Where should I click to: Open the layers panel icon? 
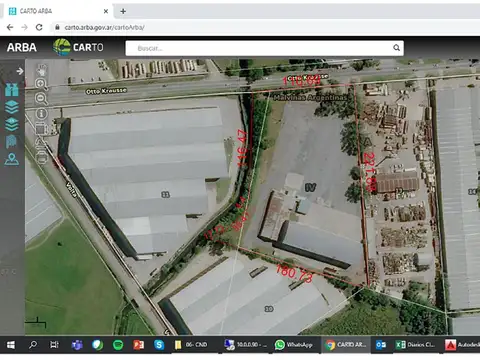point(12,108)
